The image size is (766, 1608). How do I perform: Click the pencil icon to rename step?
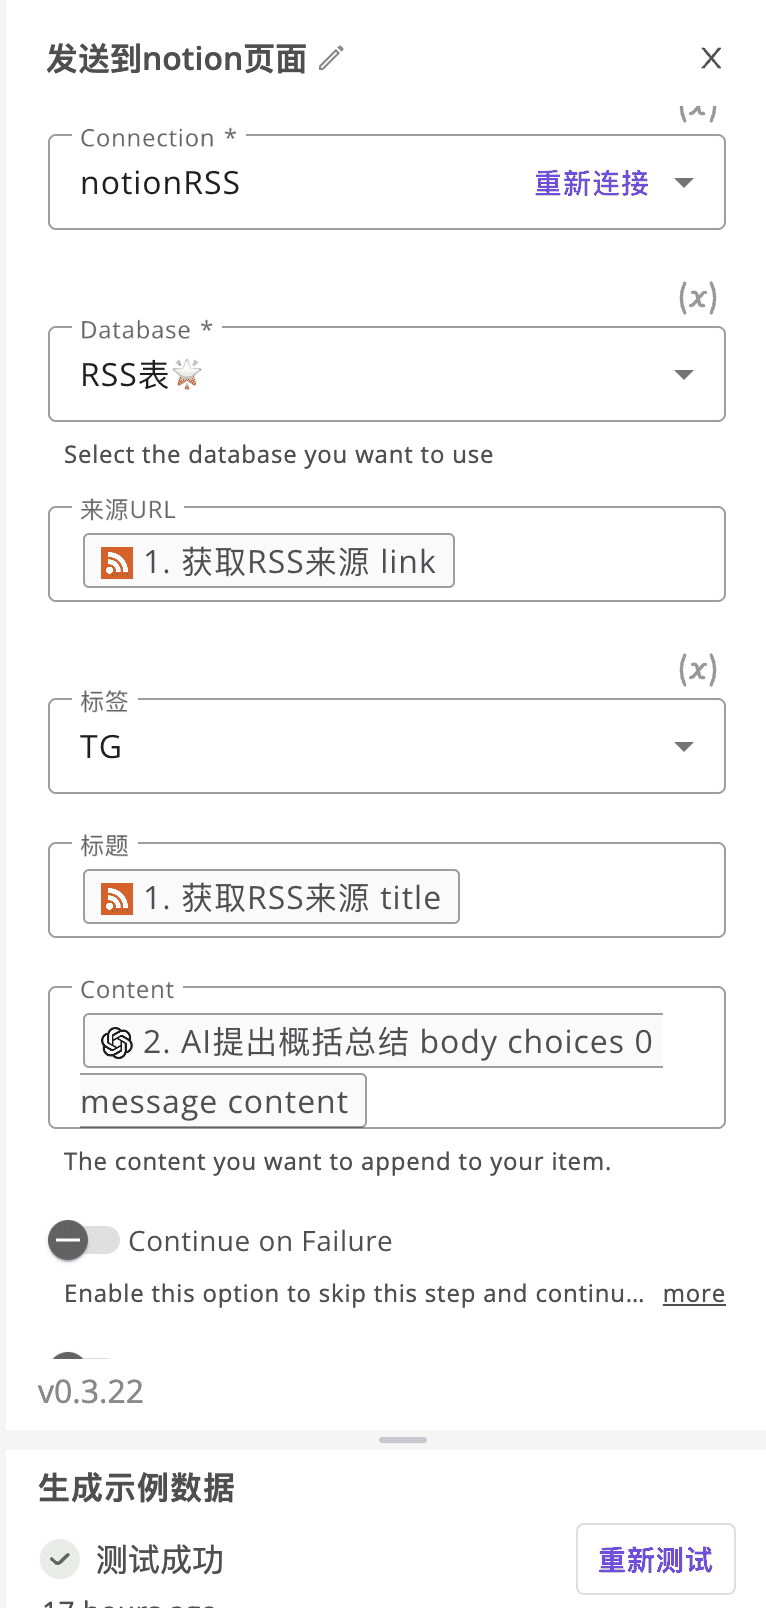tap(331, 59)
